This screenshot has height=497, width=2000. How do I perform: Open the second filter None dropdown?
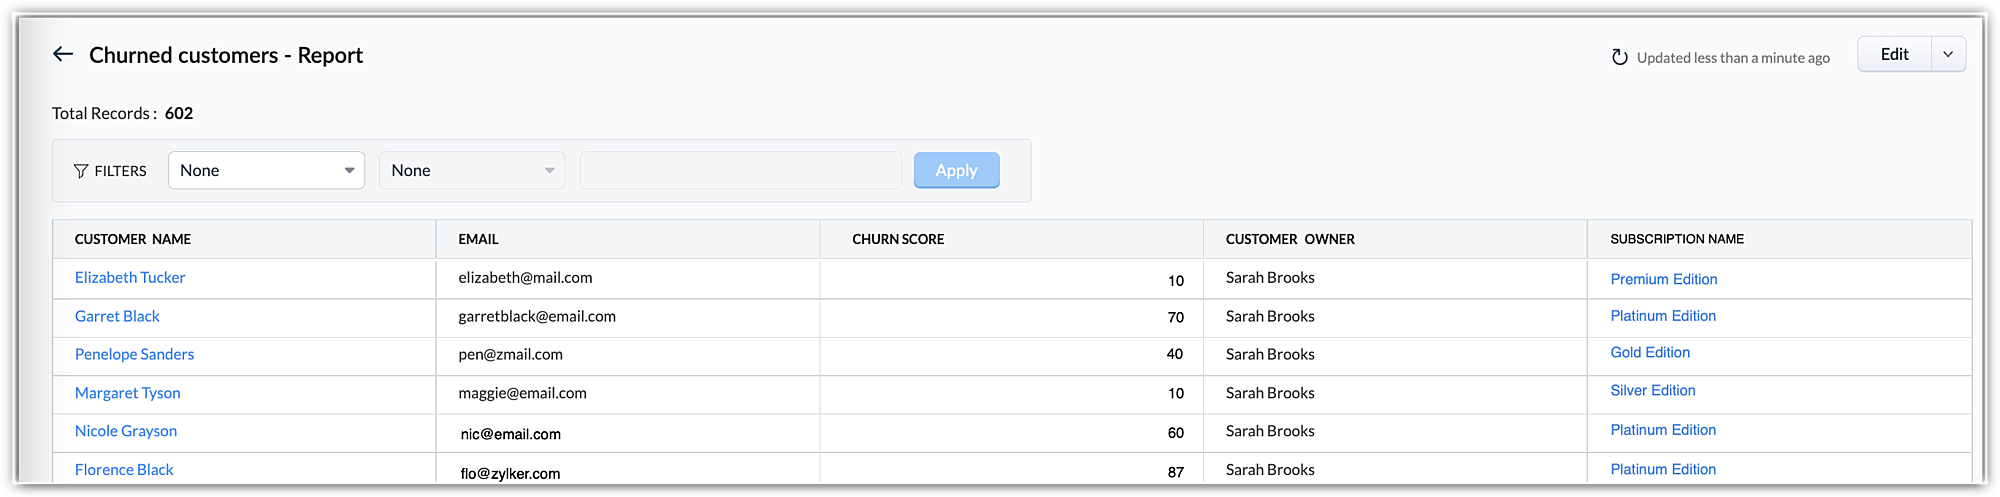(x=472, y=171)
